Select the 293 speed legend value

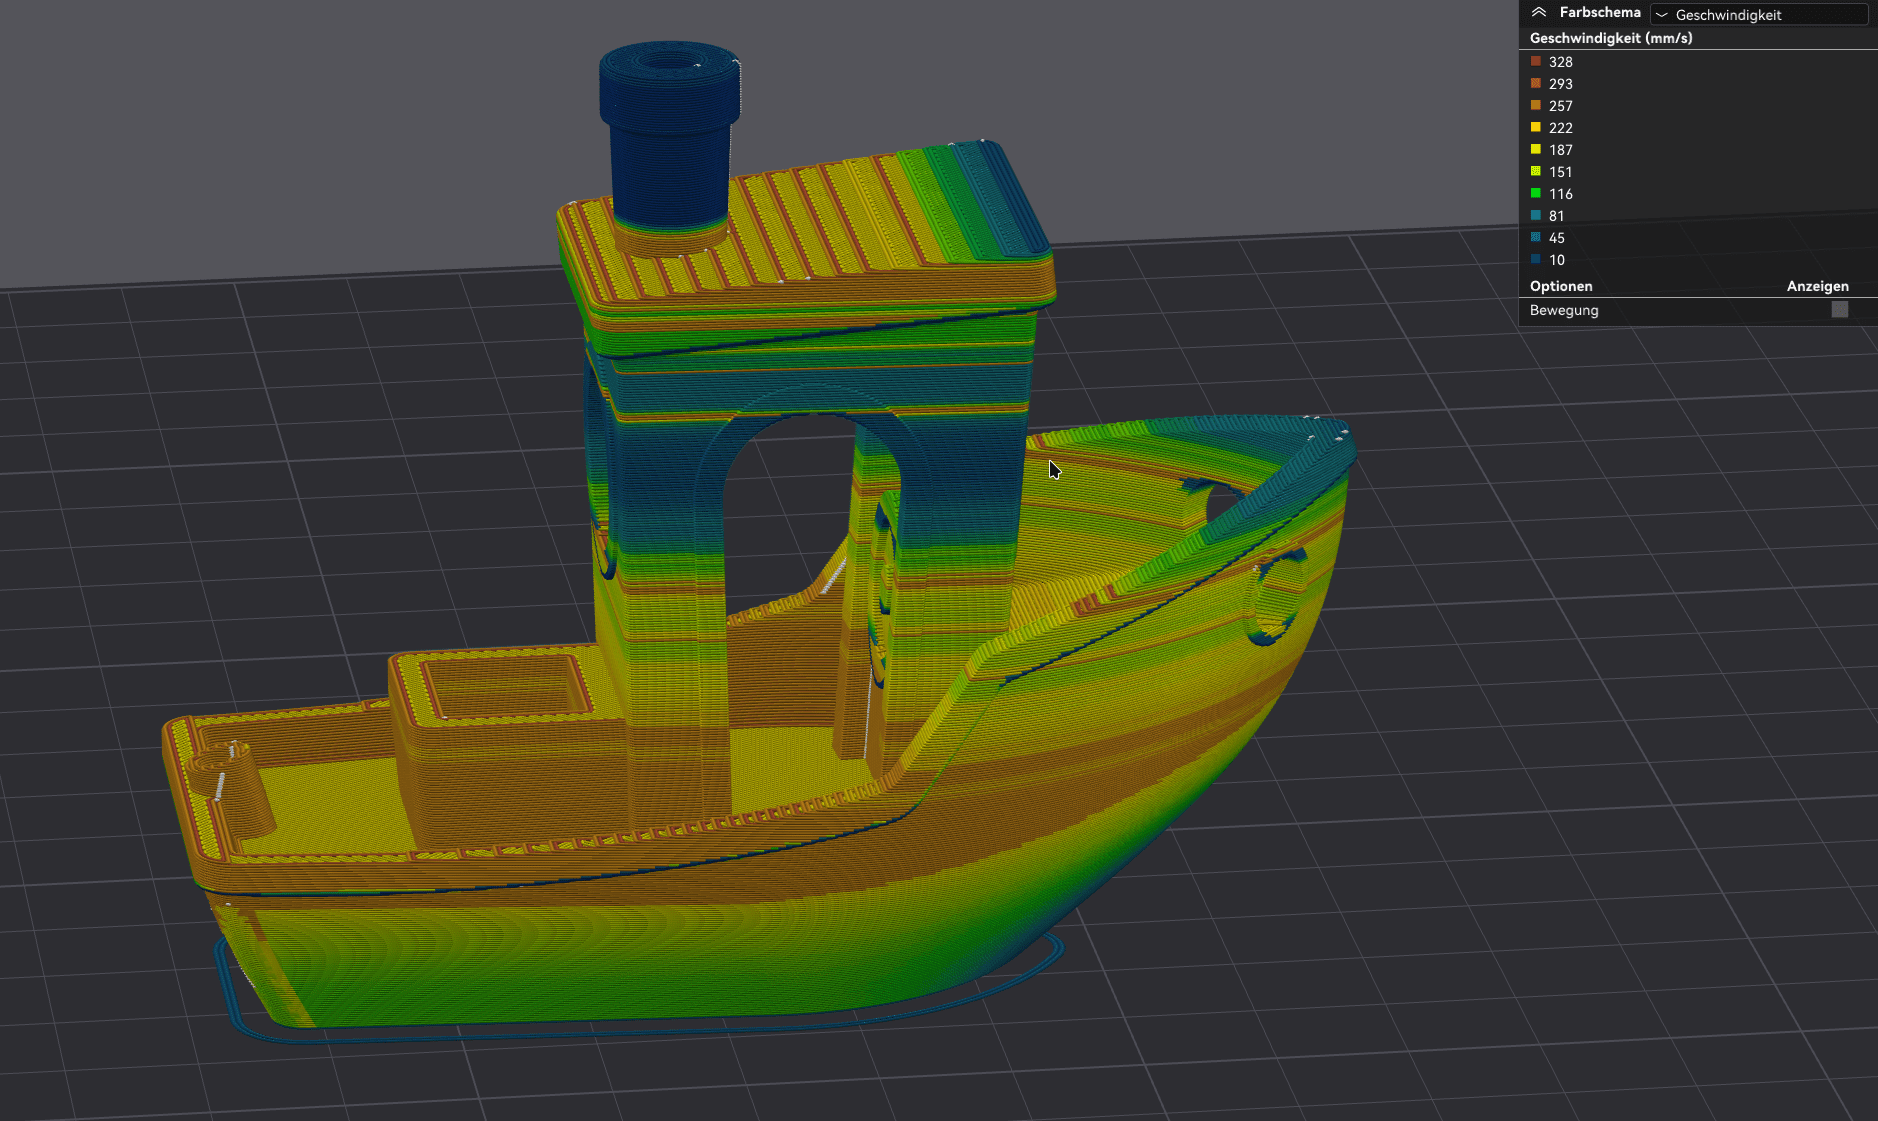1561,84
